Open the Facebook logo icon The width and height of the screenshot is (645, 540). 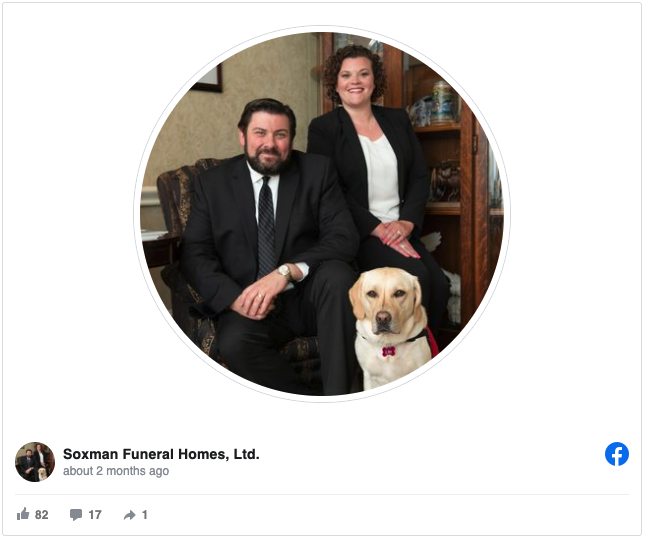pyautogui.click(x=617, y=454)
